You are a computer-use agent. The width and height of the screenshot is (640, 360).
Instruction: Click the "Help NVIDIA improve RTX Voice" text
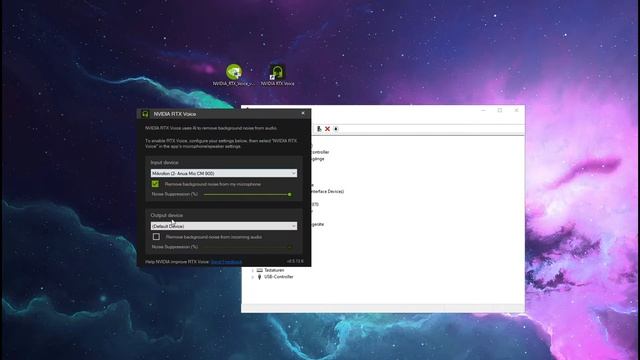(177, 262)
